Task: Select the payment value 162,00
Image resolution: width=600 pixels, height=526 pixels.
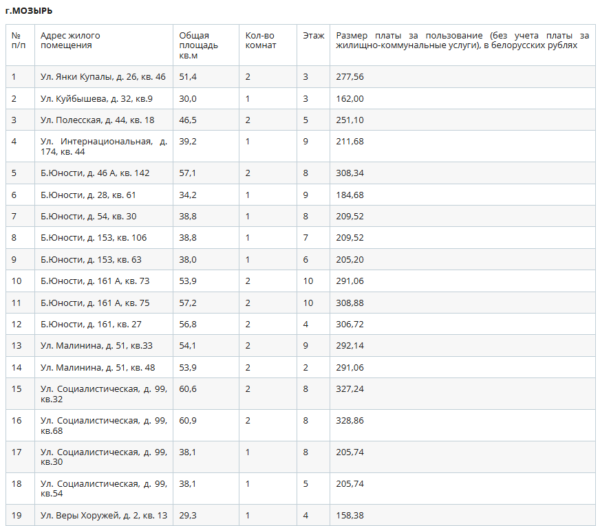Action: [350, 98]
